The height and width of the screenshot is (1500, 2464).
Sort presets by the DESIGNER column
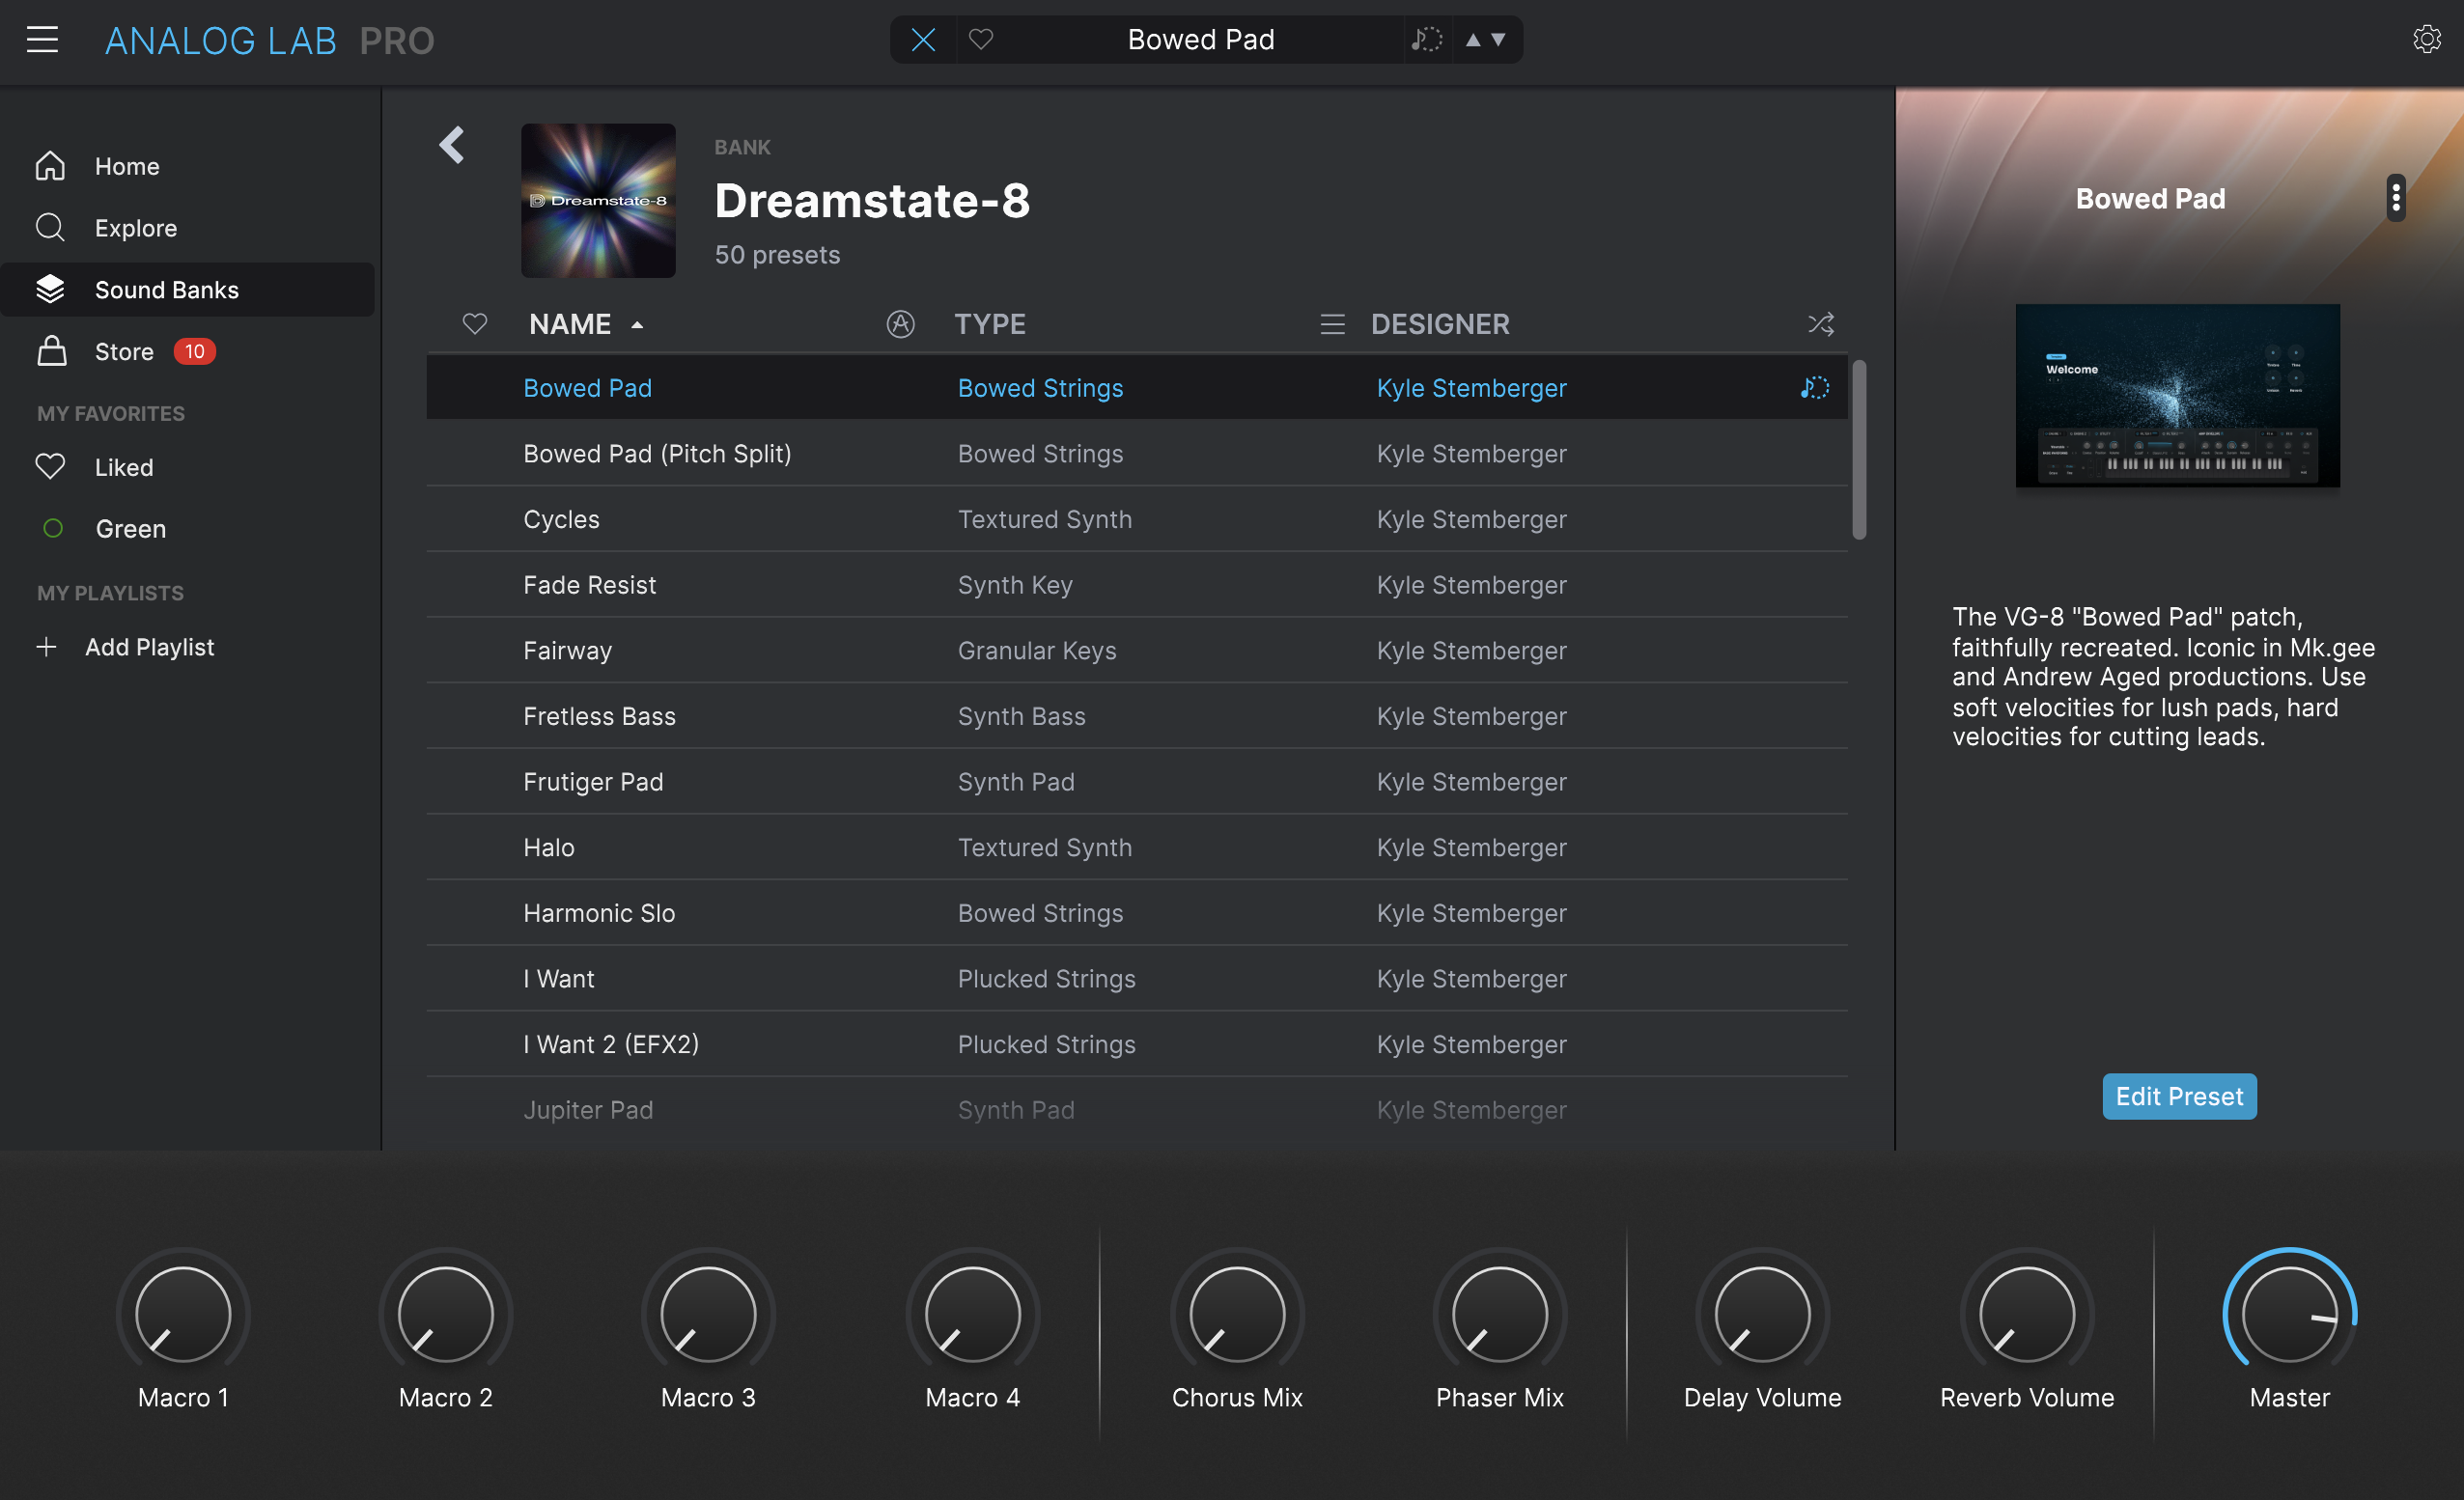[1440, 324]
